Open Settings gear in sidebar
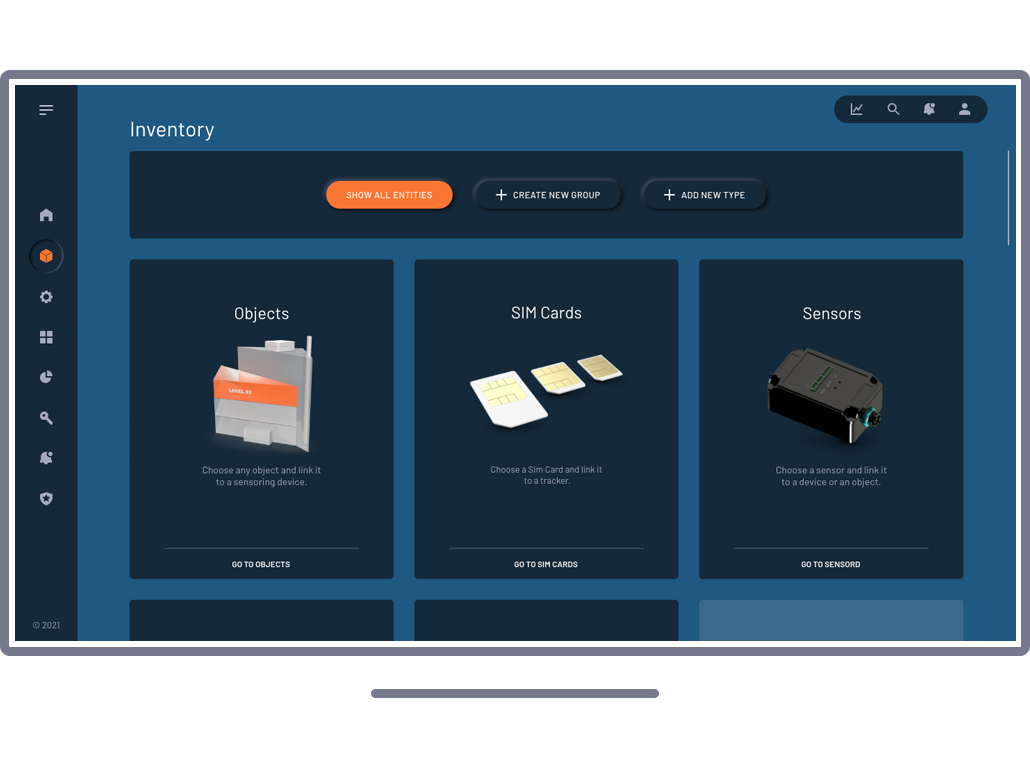 pyautogui.click(x=46, y=297)
